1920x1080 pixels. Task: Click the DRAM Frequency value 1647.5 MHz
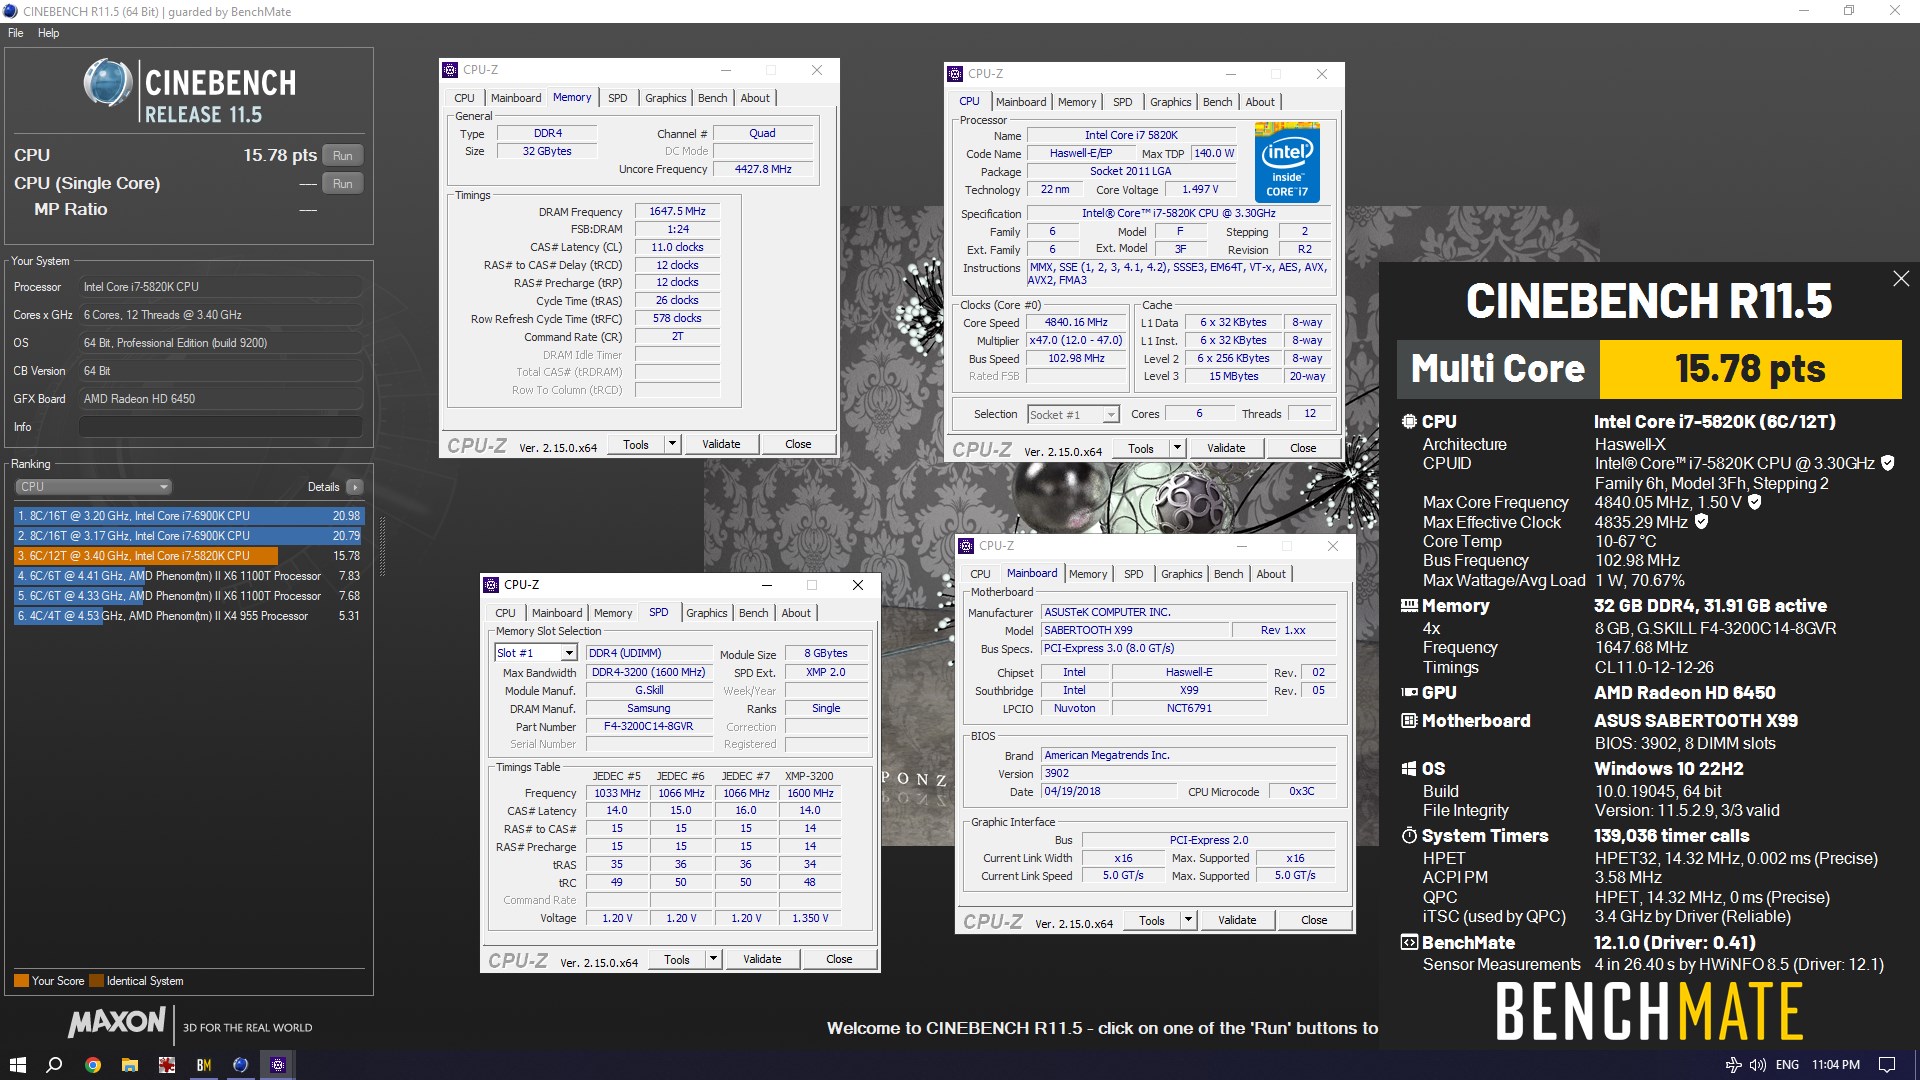[677, 211]
